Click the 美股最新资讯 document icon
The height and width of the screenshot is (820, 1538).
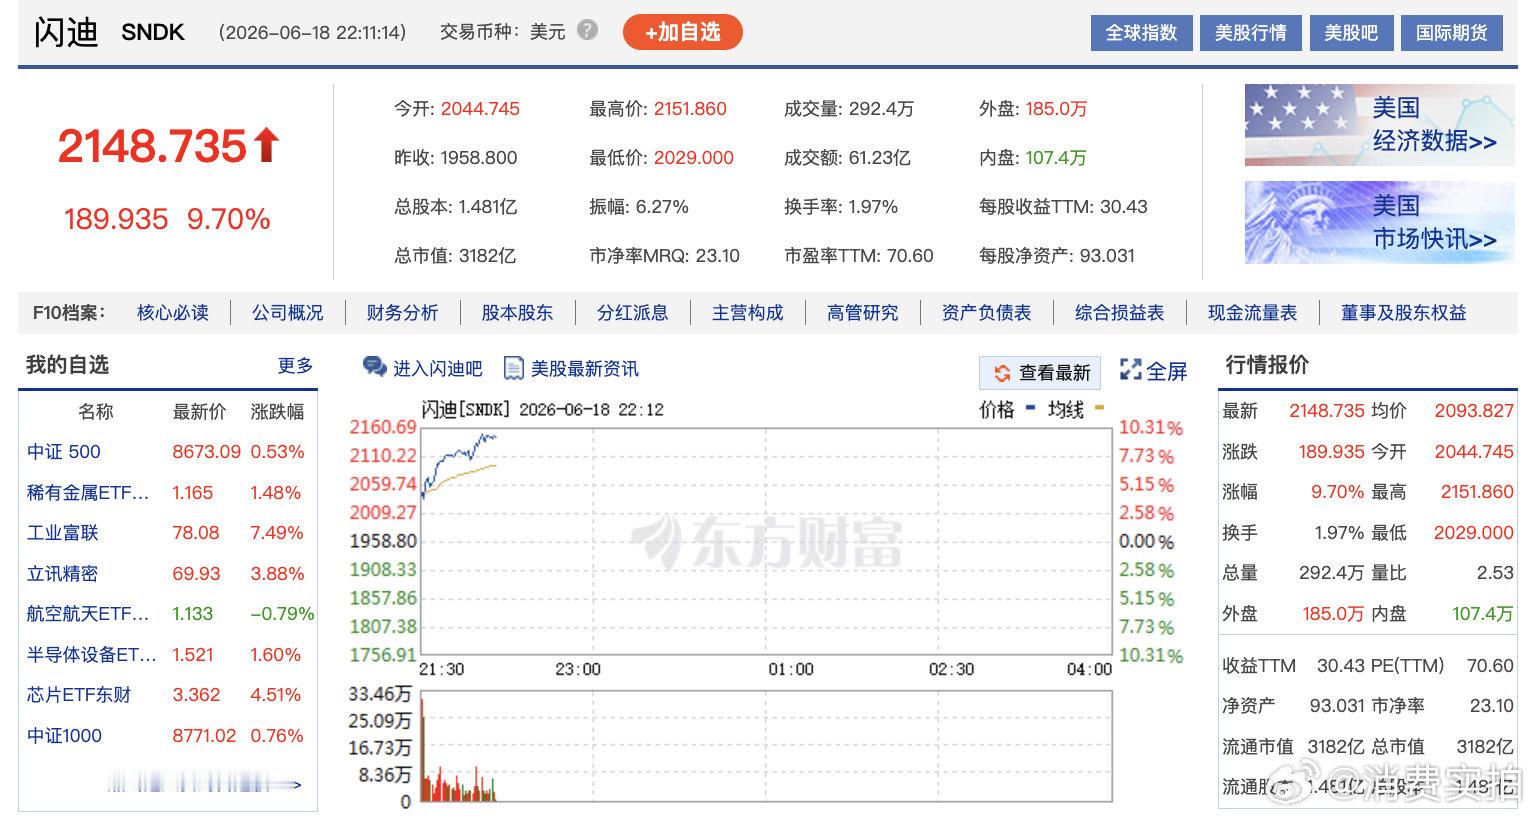pyautogui.click(x=513, y=368)
